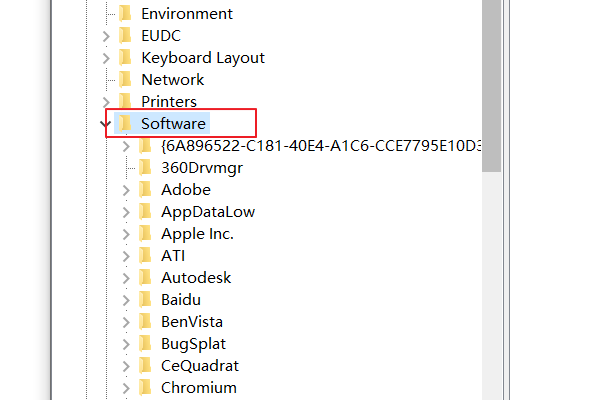Expand the Apple Inc. key
This screenshot has width=600, height=400.
coord(126,233)
